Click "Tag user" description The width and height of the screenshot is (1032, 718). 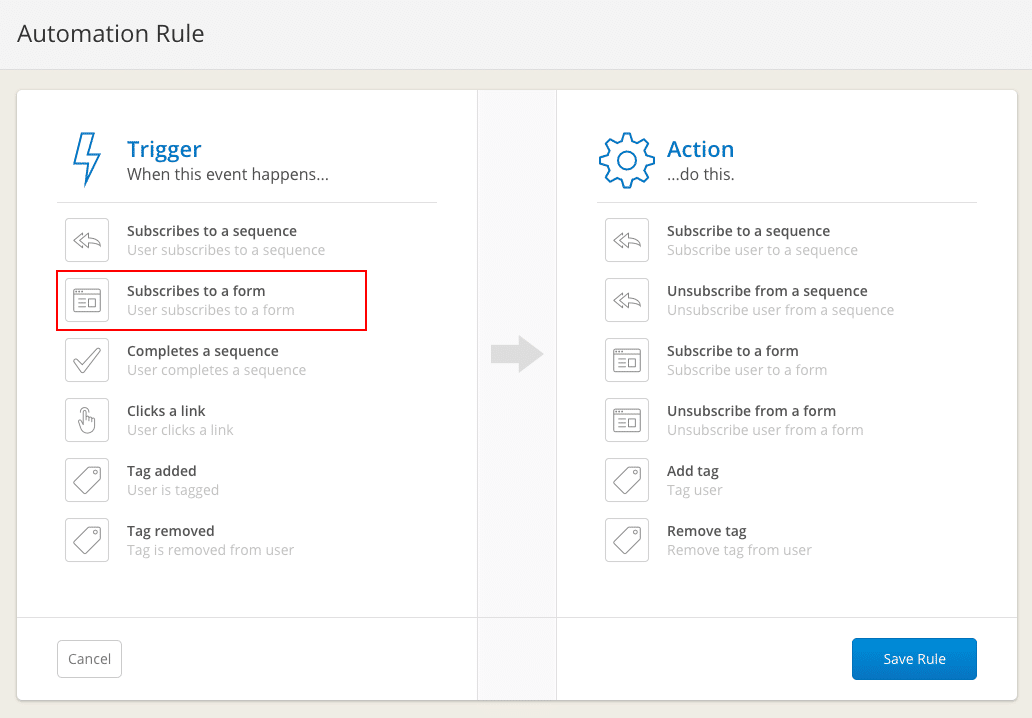click(x=695, y=490)
